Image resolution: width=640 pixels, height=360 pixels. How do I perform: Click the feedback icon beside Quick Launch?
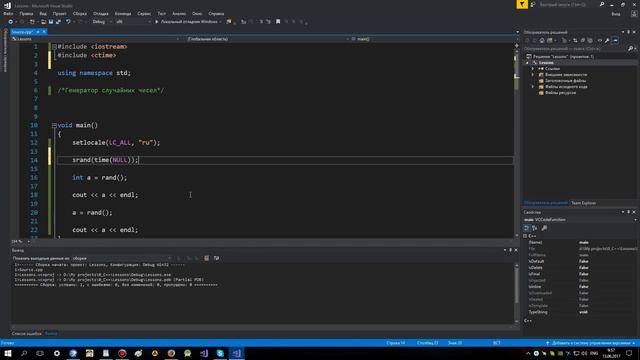point(533,4)
